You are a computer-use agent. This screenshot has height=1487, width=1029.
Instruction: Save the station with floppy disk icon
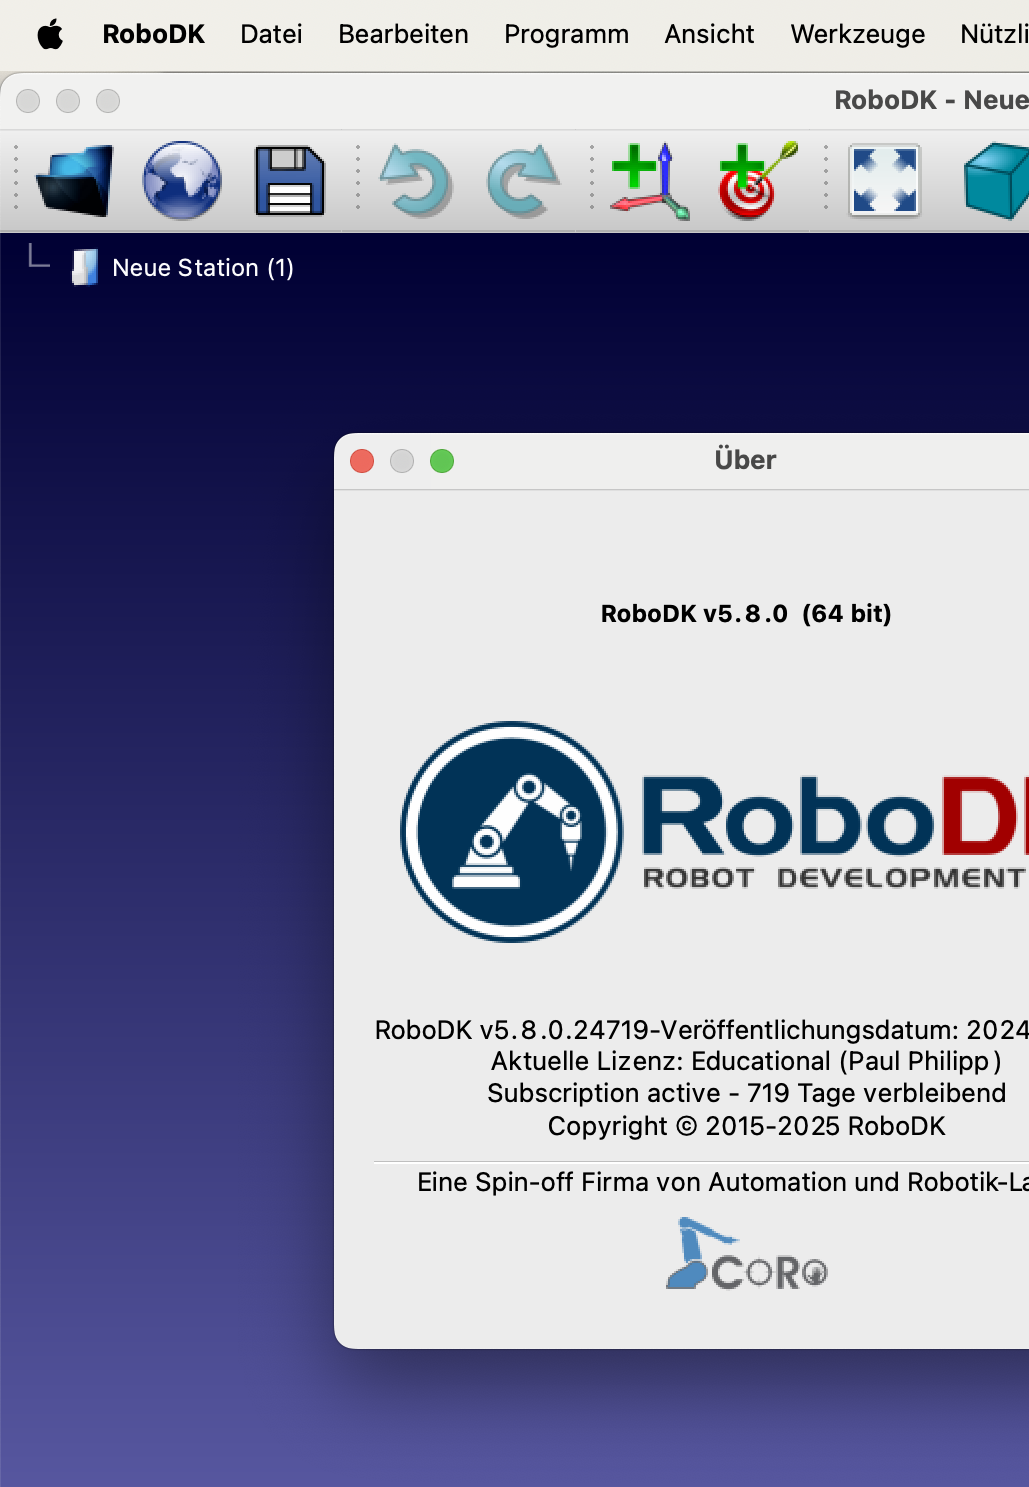289,181
